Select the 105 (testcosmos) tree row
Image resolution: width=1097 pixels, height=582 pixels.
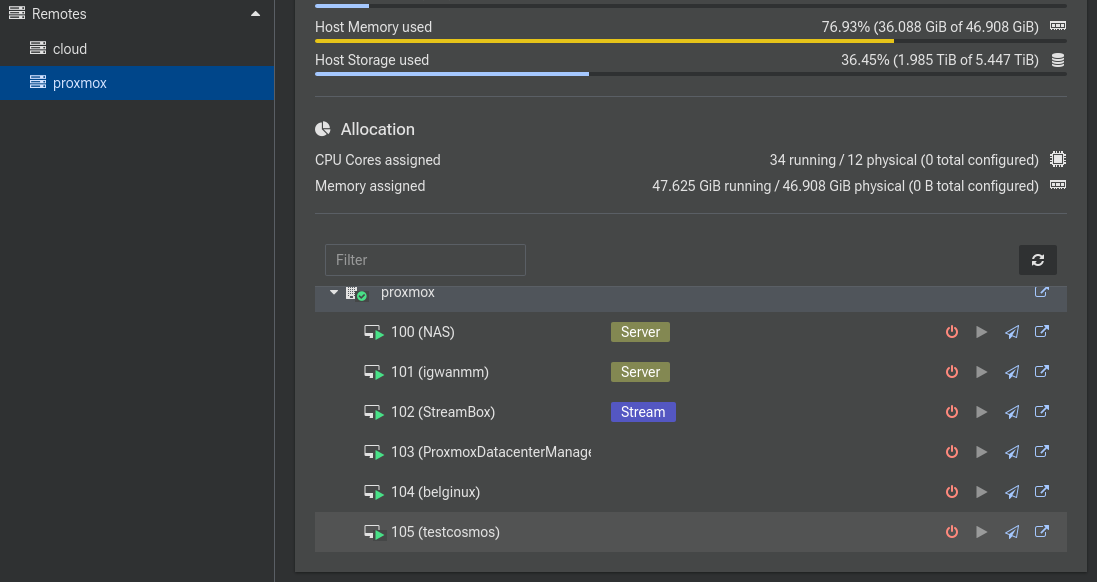[x=691, y=532]
